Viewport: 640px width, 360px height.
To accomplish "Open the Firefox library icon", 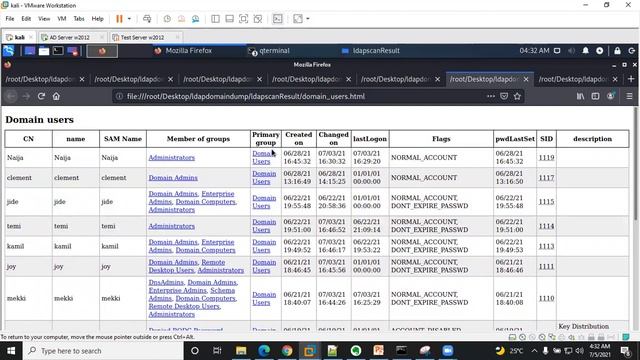I will [580, 96].
